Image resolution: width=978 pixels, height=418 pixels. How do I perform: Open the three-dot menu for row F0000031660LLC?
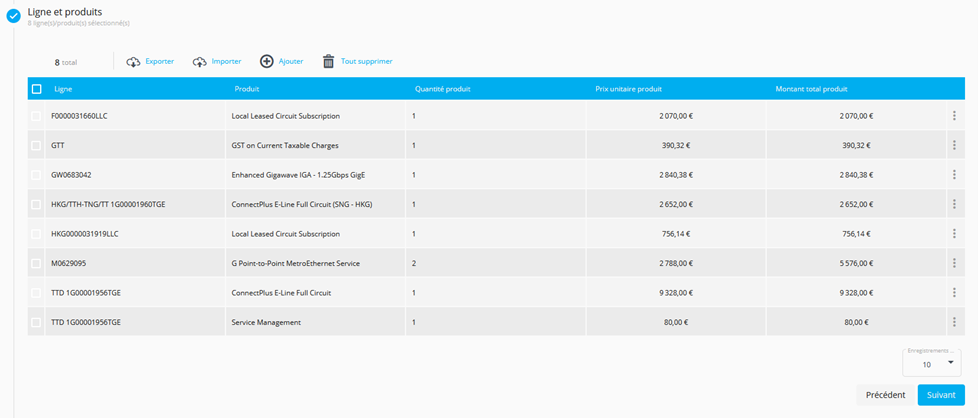[954, 116]
